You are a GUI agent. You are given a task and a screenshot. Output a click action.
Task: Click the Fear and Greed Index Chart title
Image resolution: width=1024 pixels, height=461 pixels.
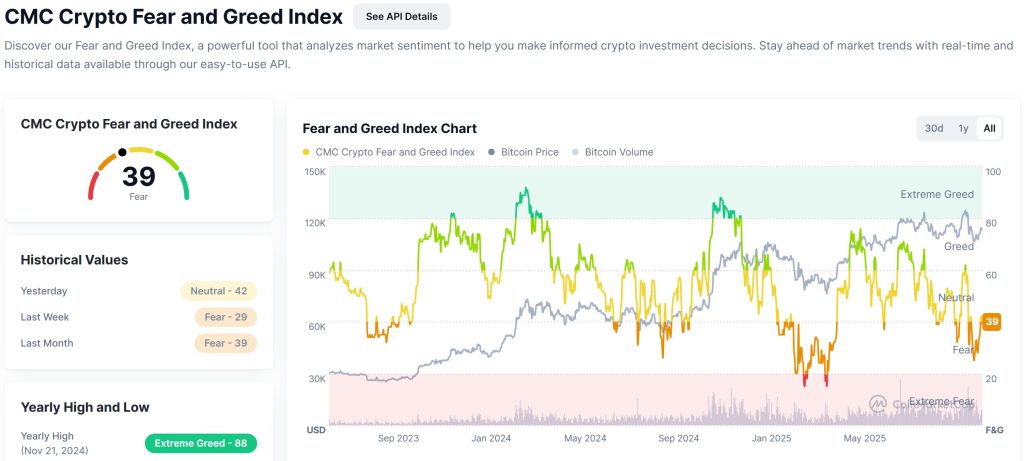coord(389,129)
